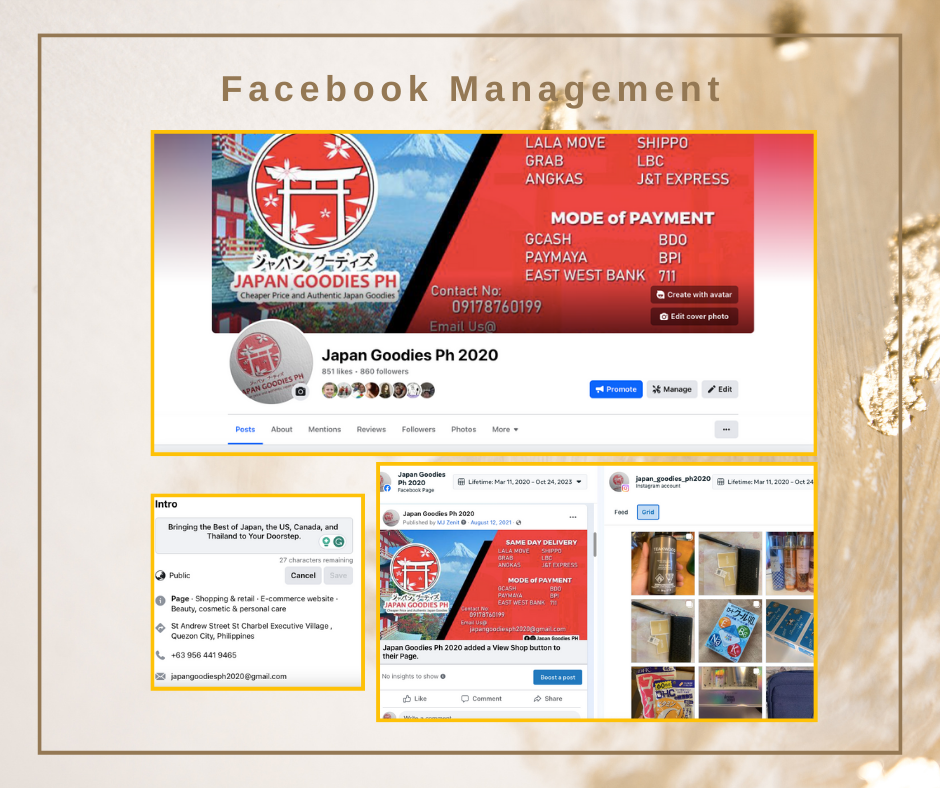Click the Cancel button in the Intro panel
Screen dimensions: 940x788
(x=303, y=575)
